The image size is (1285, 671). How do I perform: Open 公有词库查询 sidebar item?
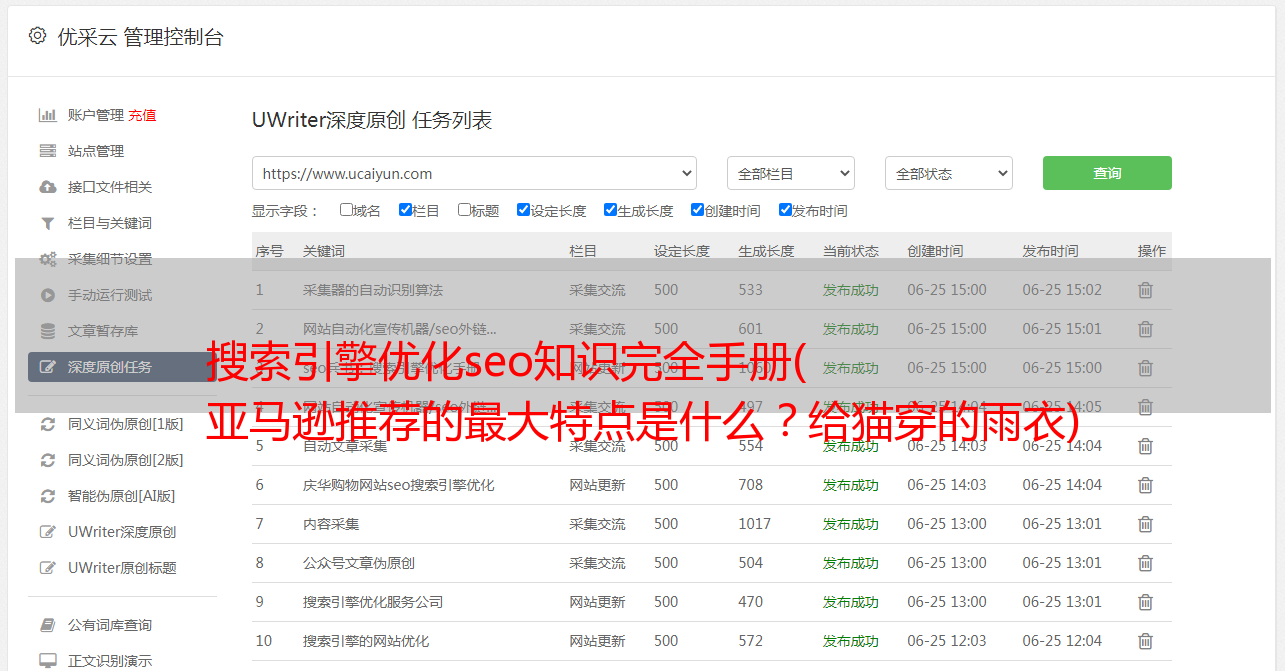[110, 625]
